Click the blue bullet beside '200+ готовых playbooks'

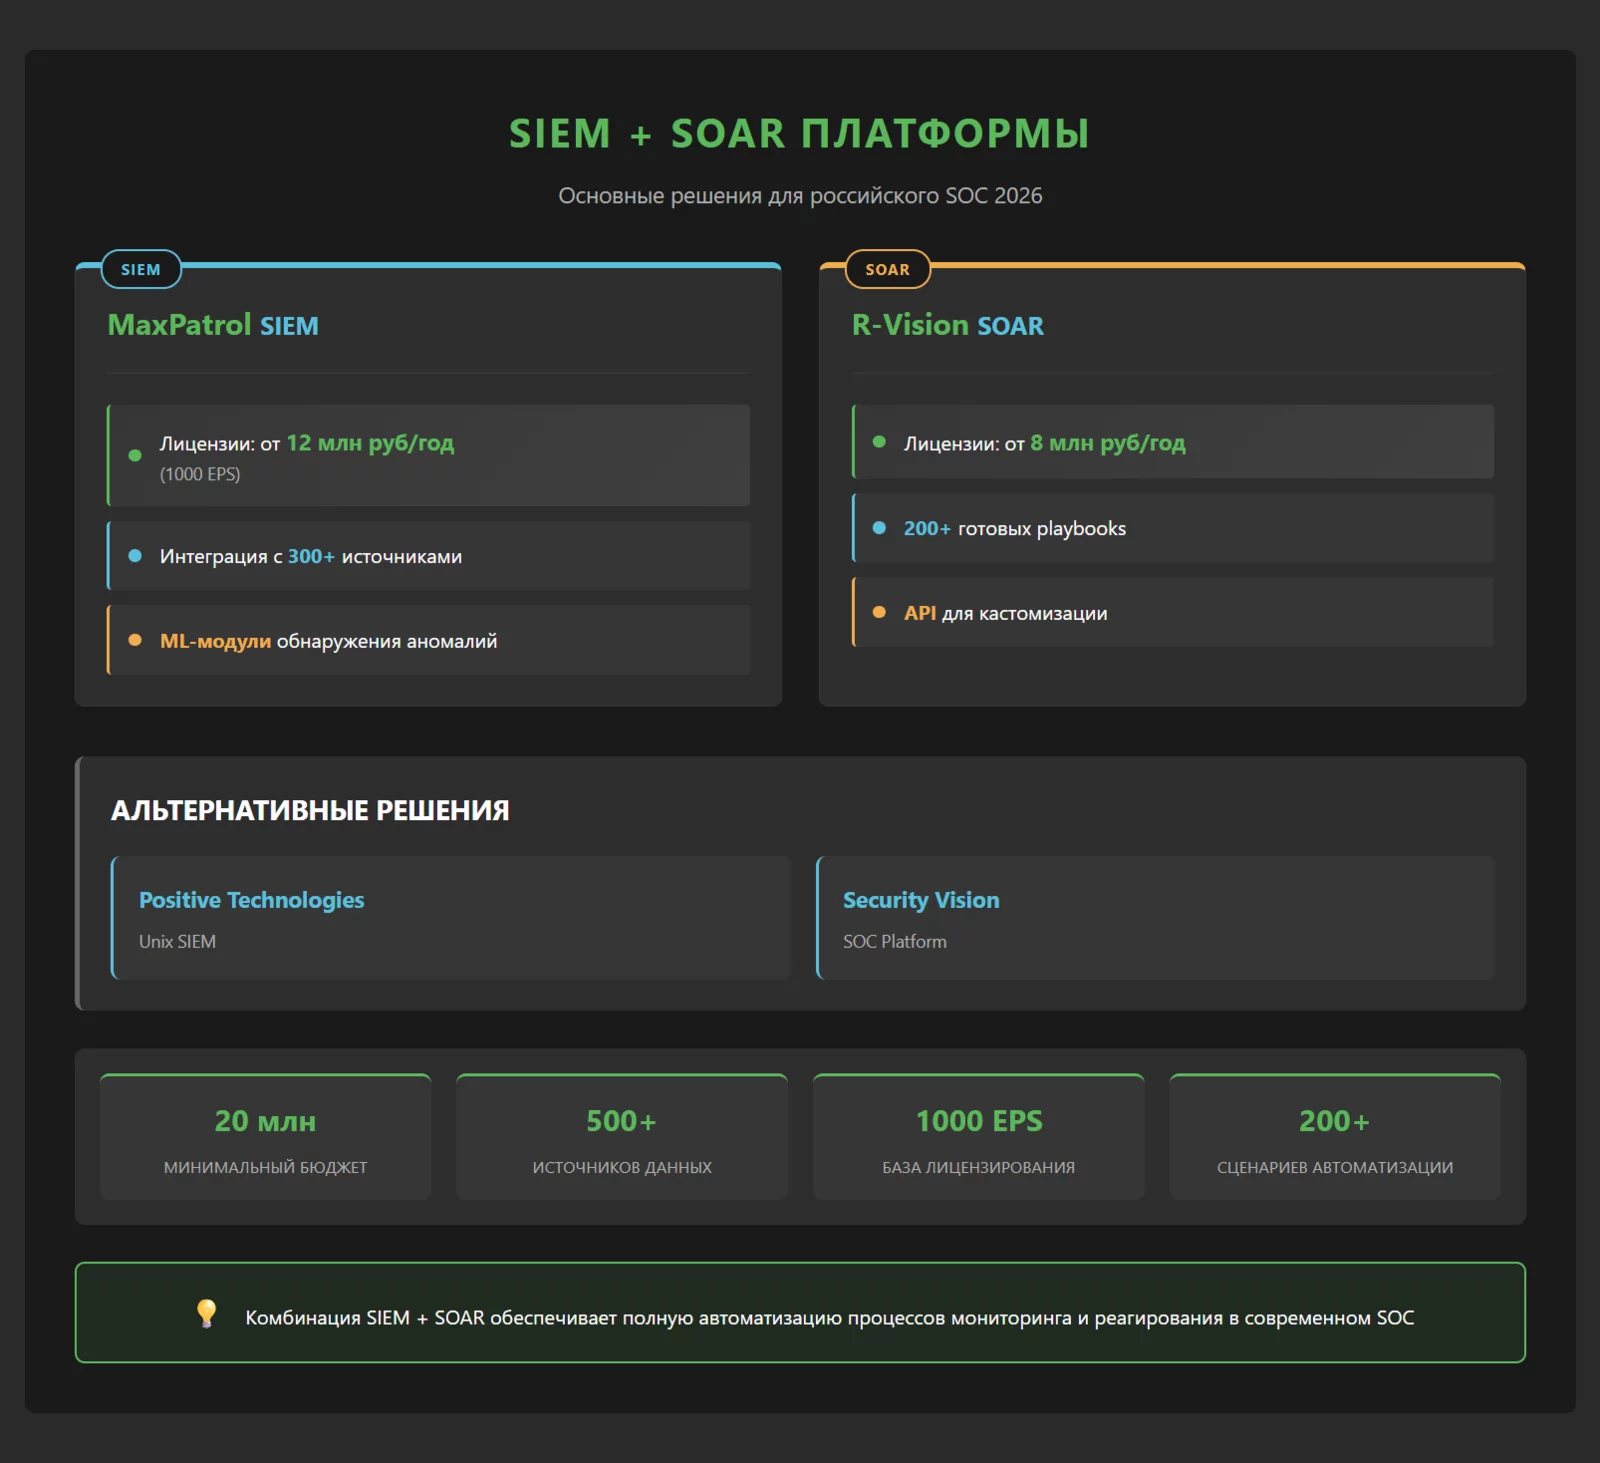click(879, 528)
